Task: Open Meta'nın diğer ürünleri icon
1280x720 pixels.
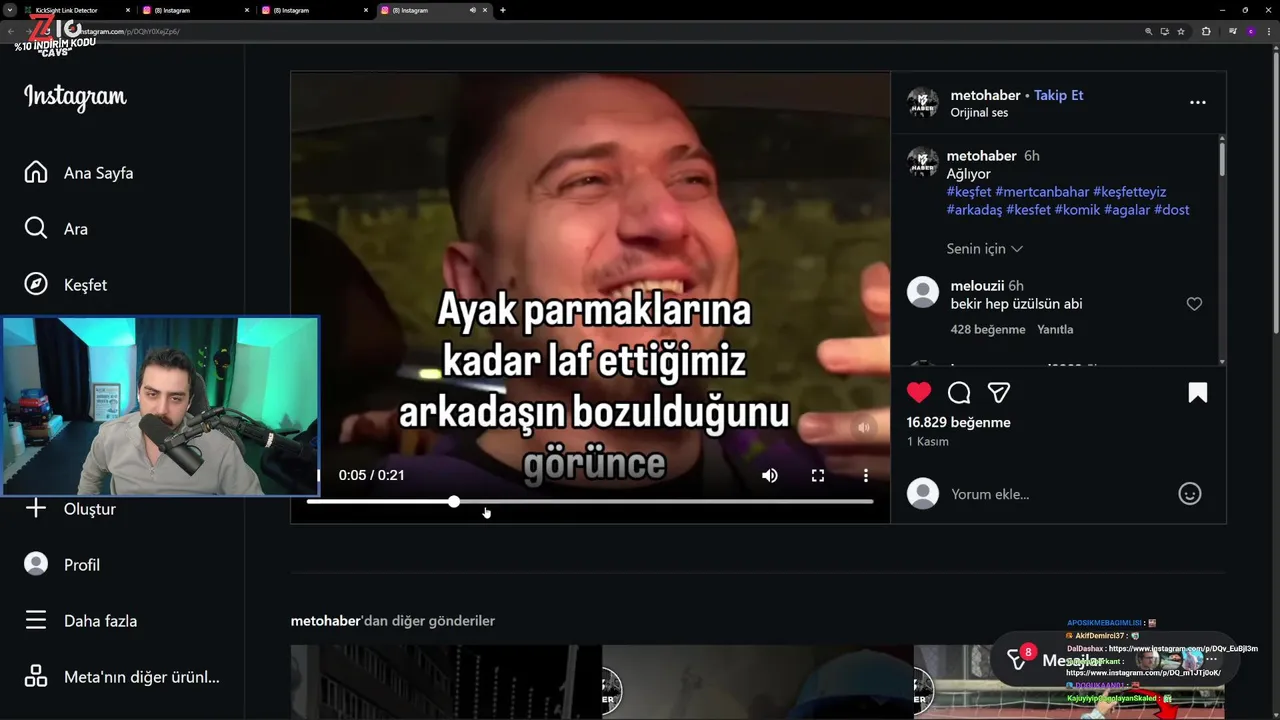Action: (x=36, y=676)
